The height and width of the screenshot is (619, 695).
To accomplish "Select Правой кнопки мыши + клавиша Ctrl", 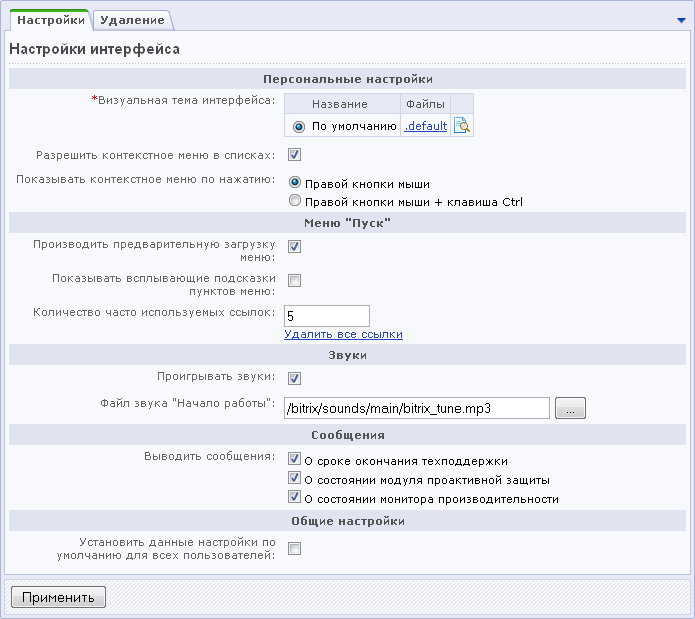I will (x=294, y=201).
